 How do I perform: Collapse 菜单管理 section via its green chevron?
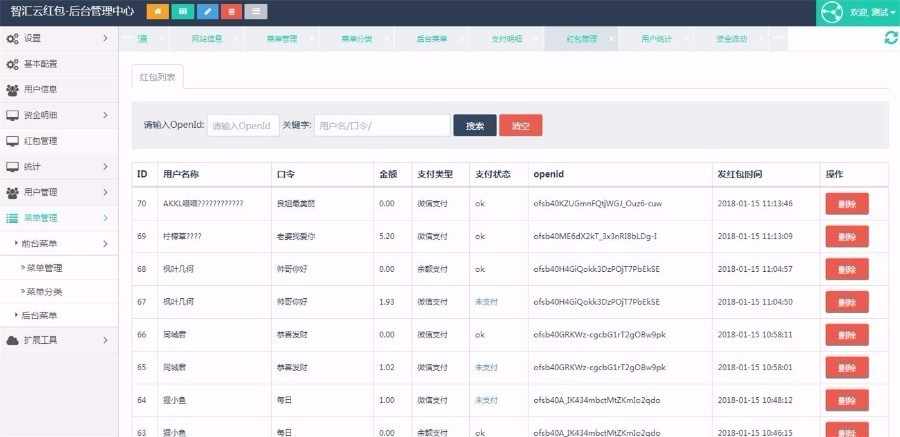(x=105, y=218)
